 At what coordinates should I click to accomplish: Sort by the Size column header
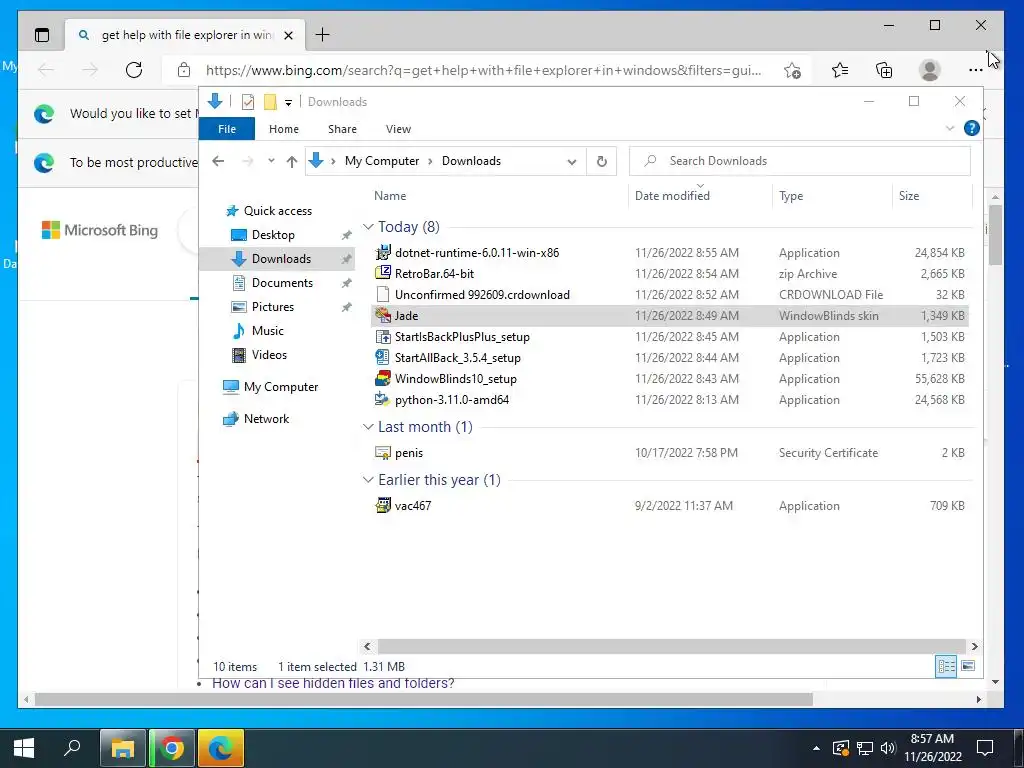tap(908, 196)
